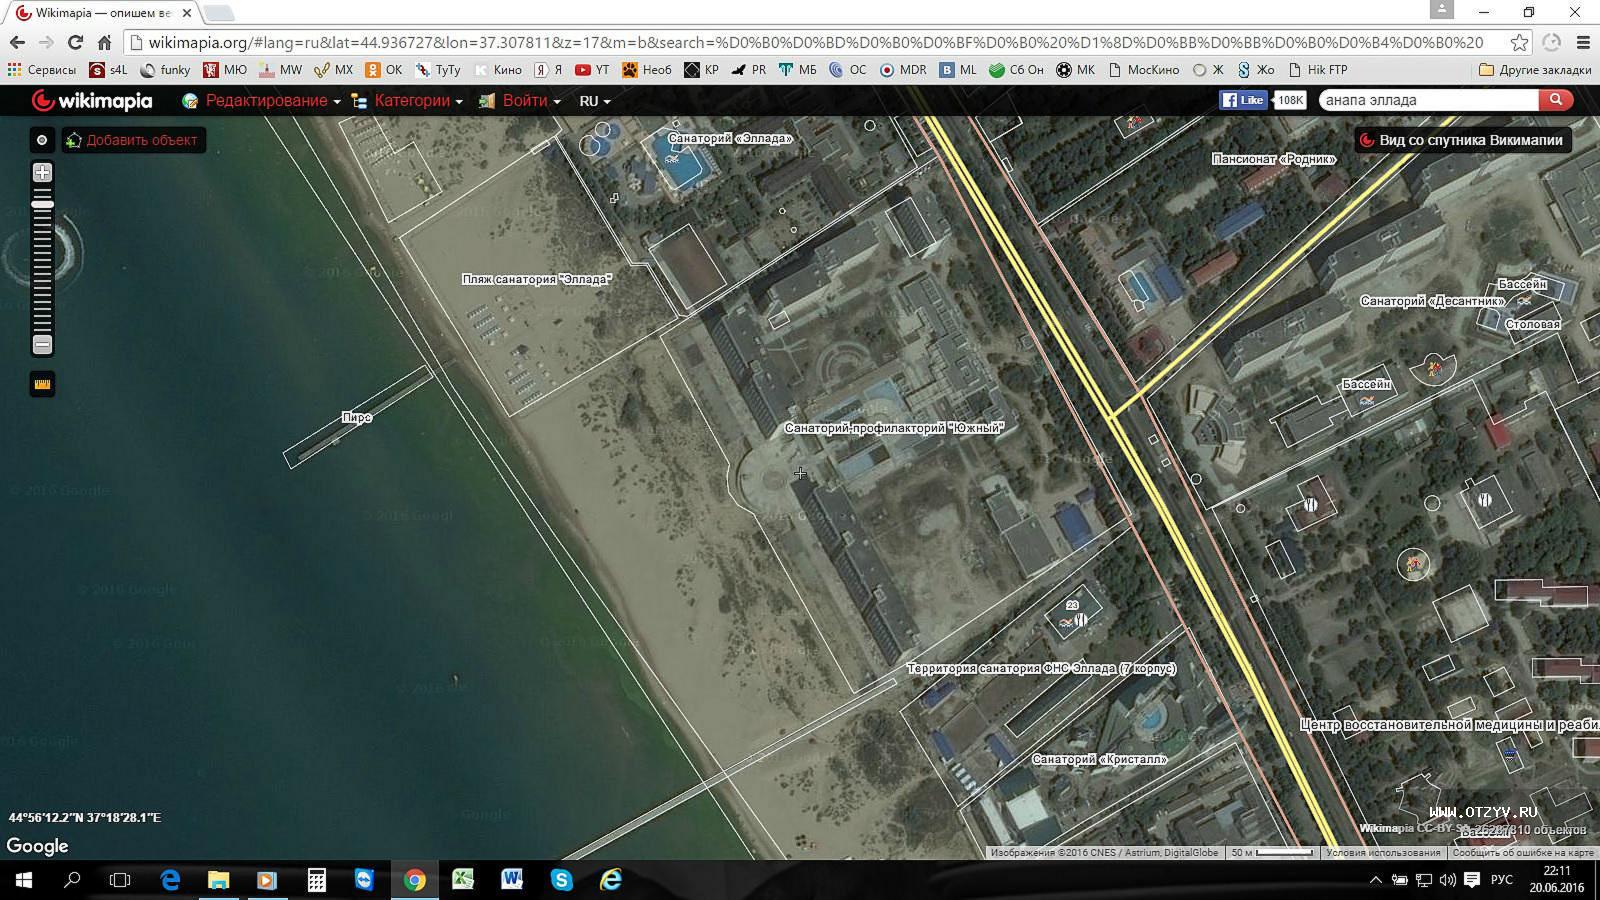Click the map label Пляж санатория Эллада
Image resolution: width=1600 pixels, height=900 pixels.
[x=537, y=279]
